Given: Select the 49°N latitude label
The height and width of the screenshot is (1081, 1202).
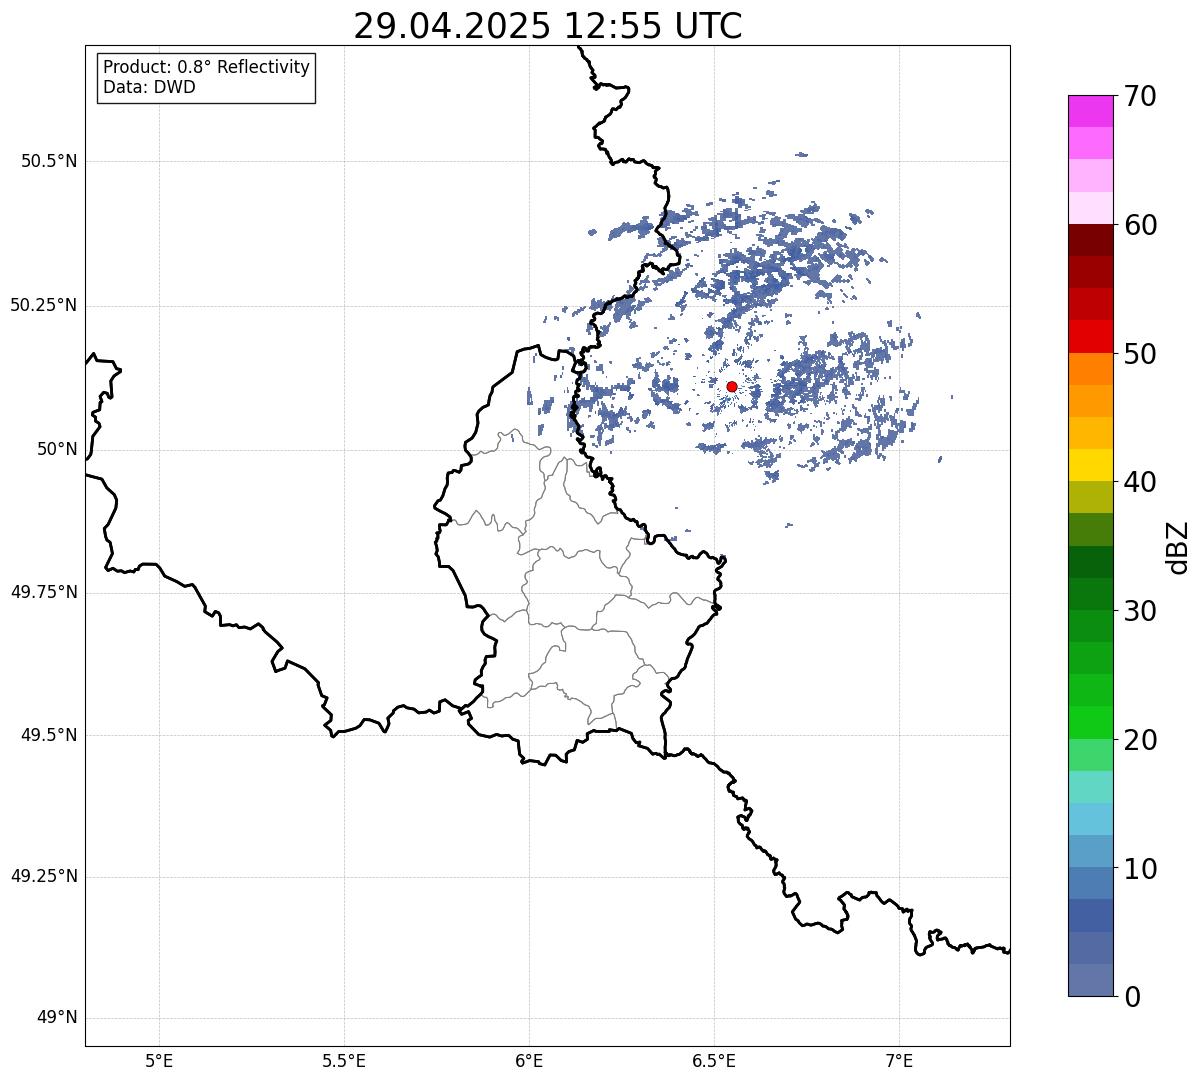Looking at the screenshot, I should [x=57, y=1017].
